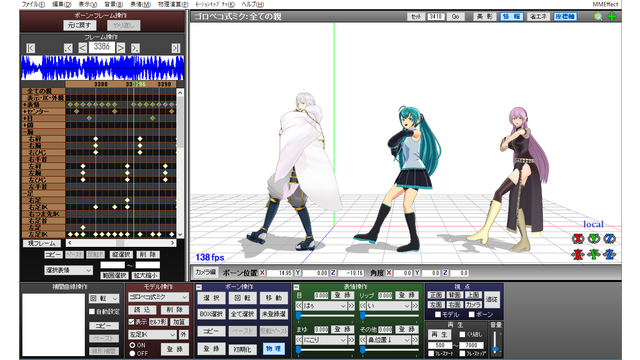Toggle the repeat playback checkbox

coord(462,334)
